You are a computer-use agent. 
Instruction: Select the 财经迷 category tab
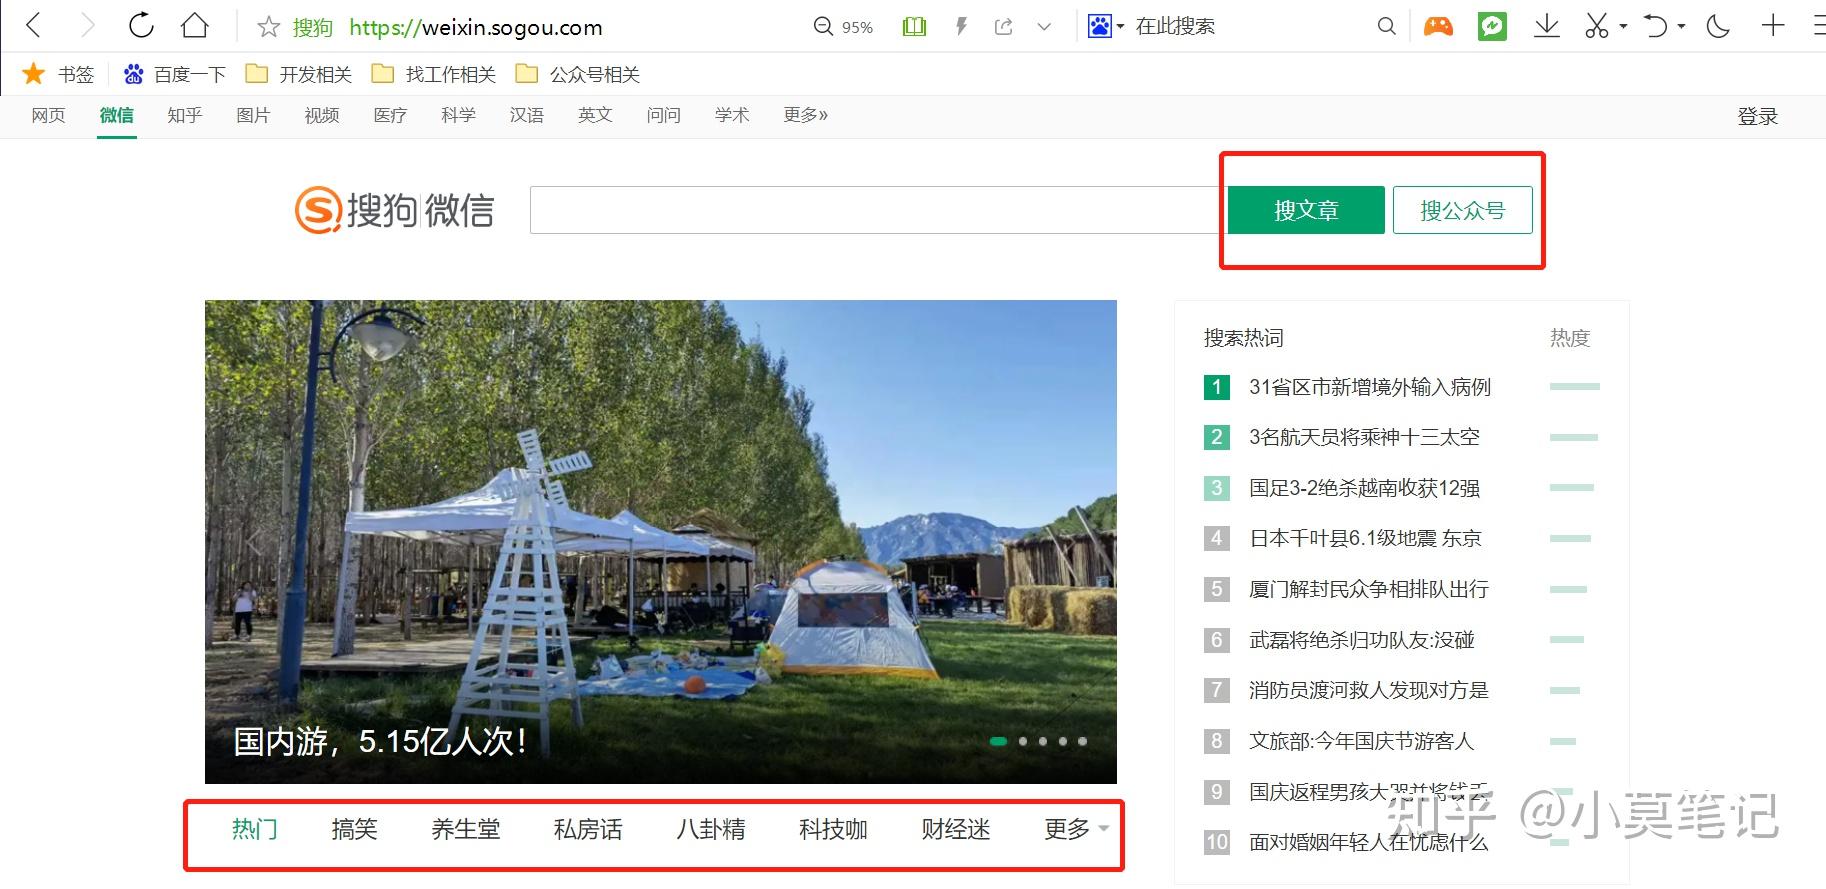[956, 829]
